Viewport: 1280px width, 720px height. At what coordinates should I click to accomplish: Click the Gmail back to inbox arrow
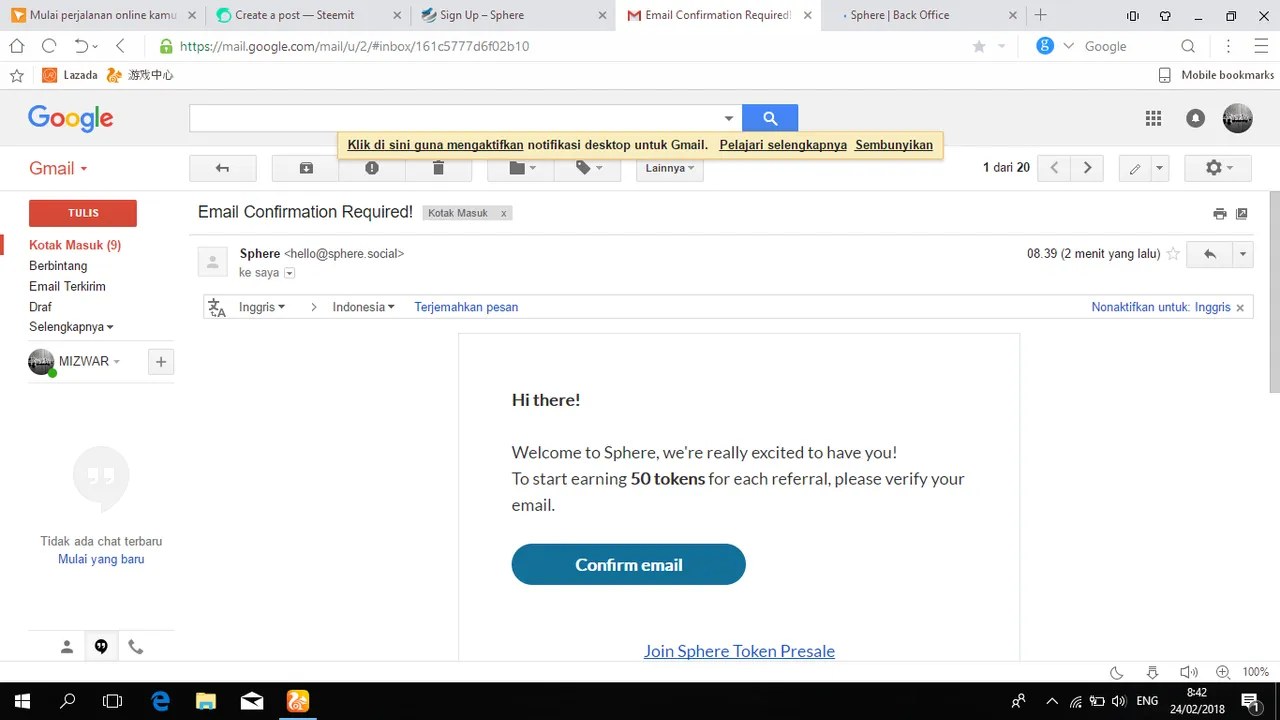click(222, 168)
